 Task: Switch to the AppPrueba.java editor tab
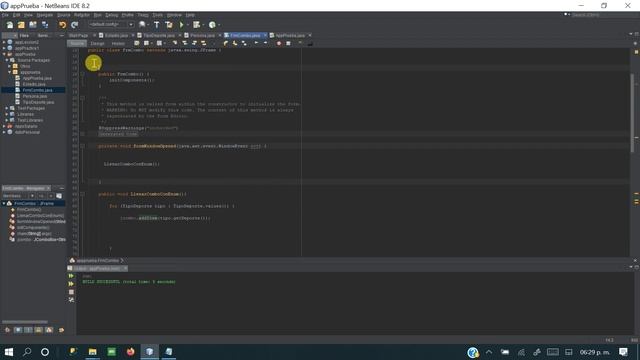coord(290,36)
